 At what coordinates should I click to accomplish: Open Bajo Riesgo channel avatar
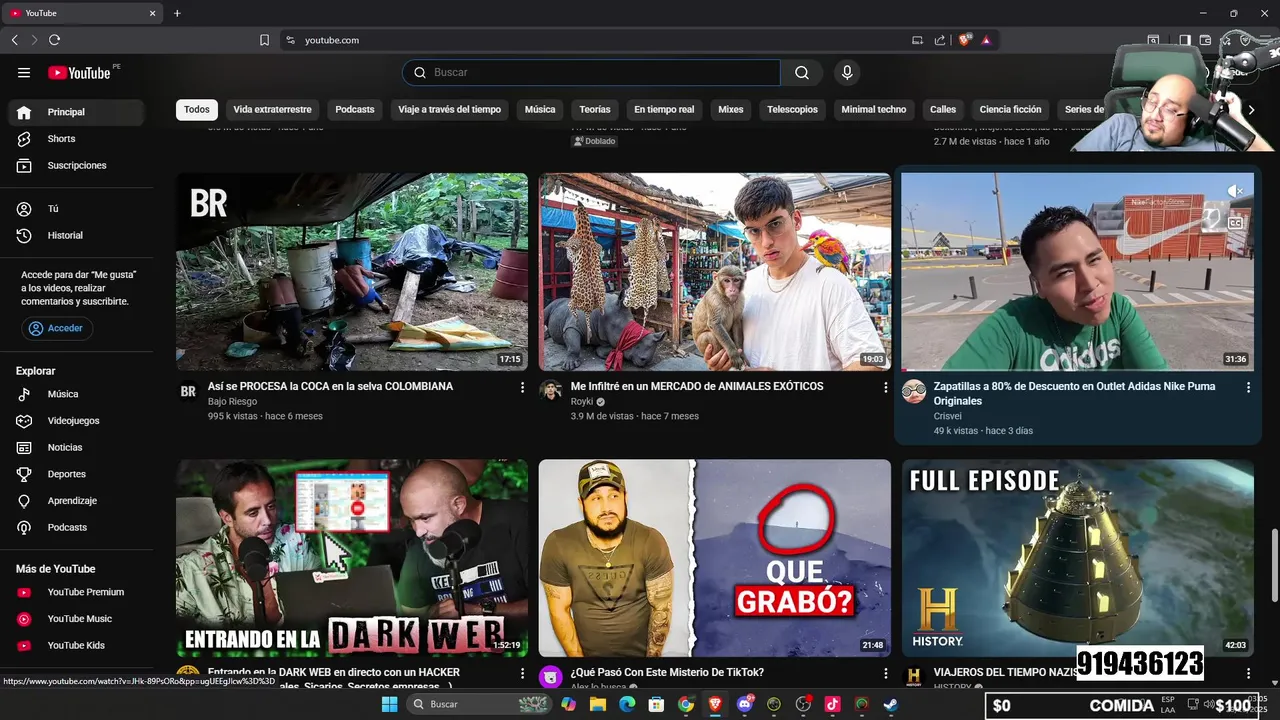click(x=188, y=391)
